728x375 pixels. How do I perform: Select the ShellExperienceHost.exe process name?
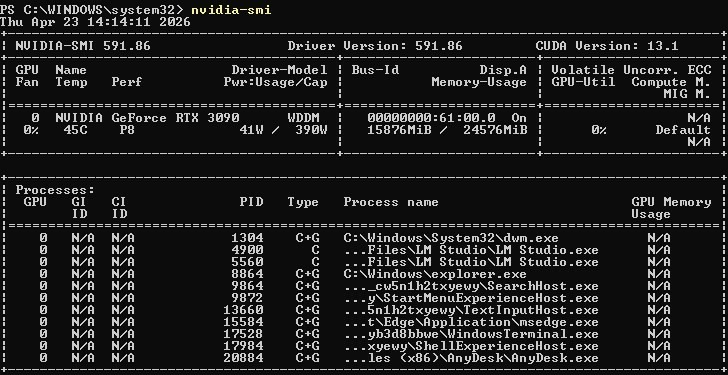(471, 346)
